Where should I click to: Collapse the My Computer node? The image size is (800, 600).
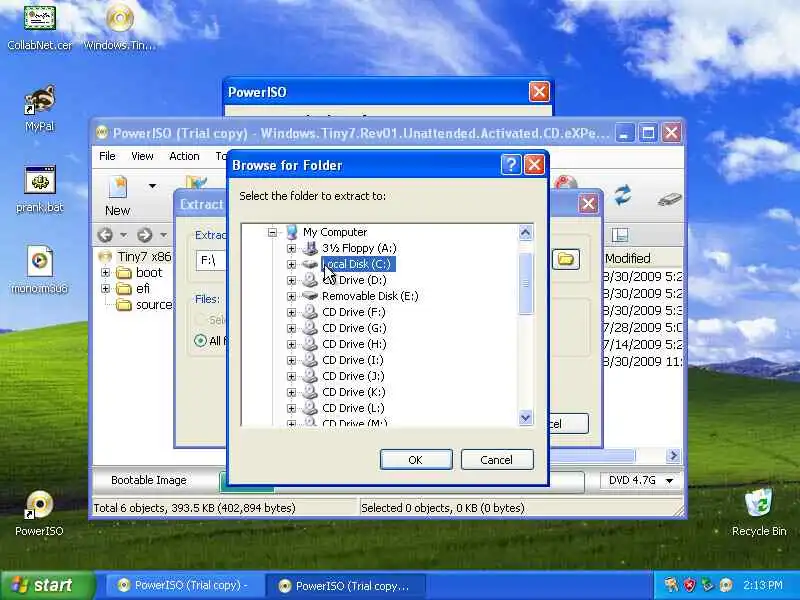272,233
